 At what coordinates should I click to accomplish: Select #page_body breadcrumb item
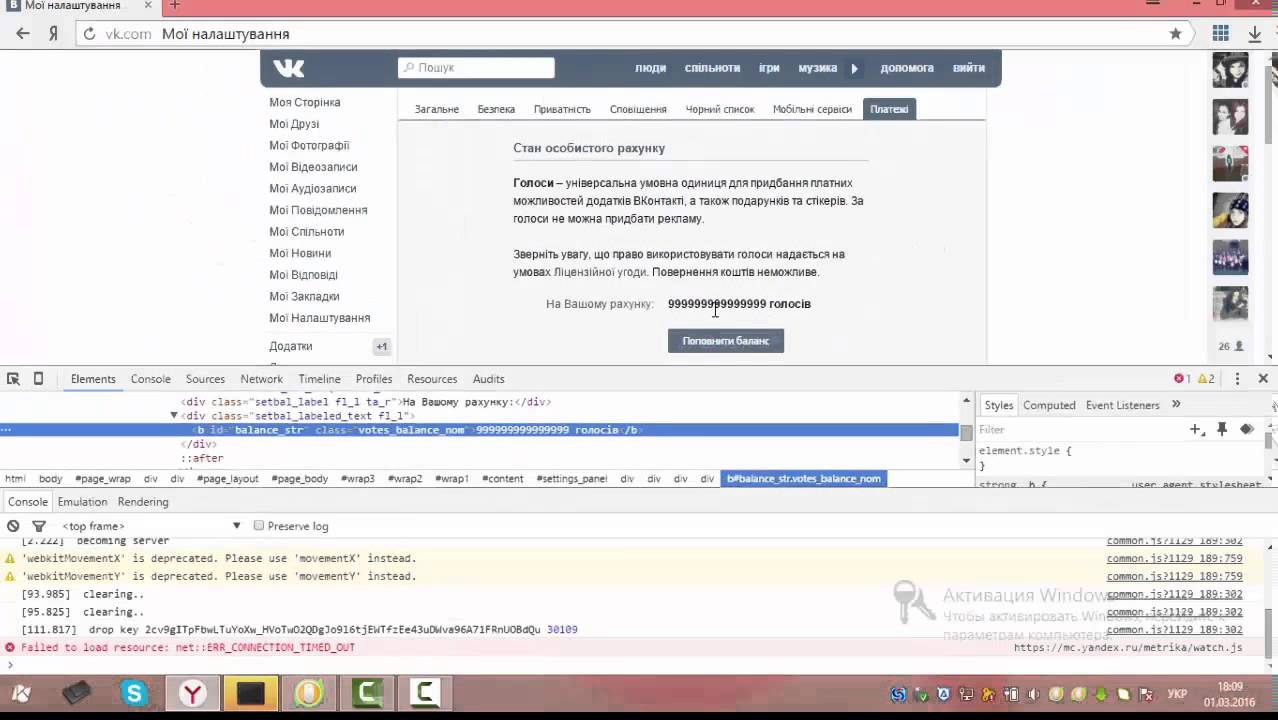click(300, 478)
